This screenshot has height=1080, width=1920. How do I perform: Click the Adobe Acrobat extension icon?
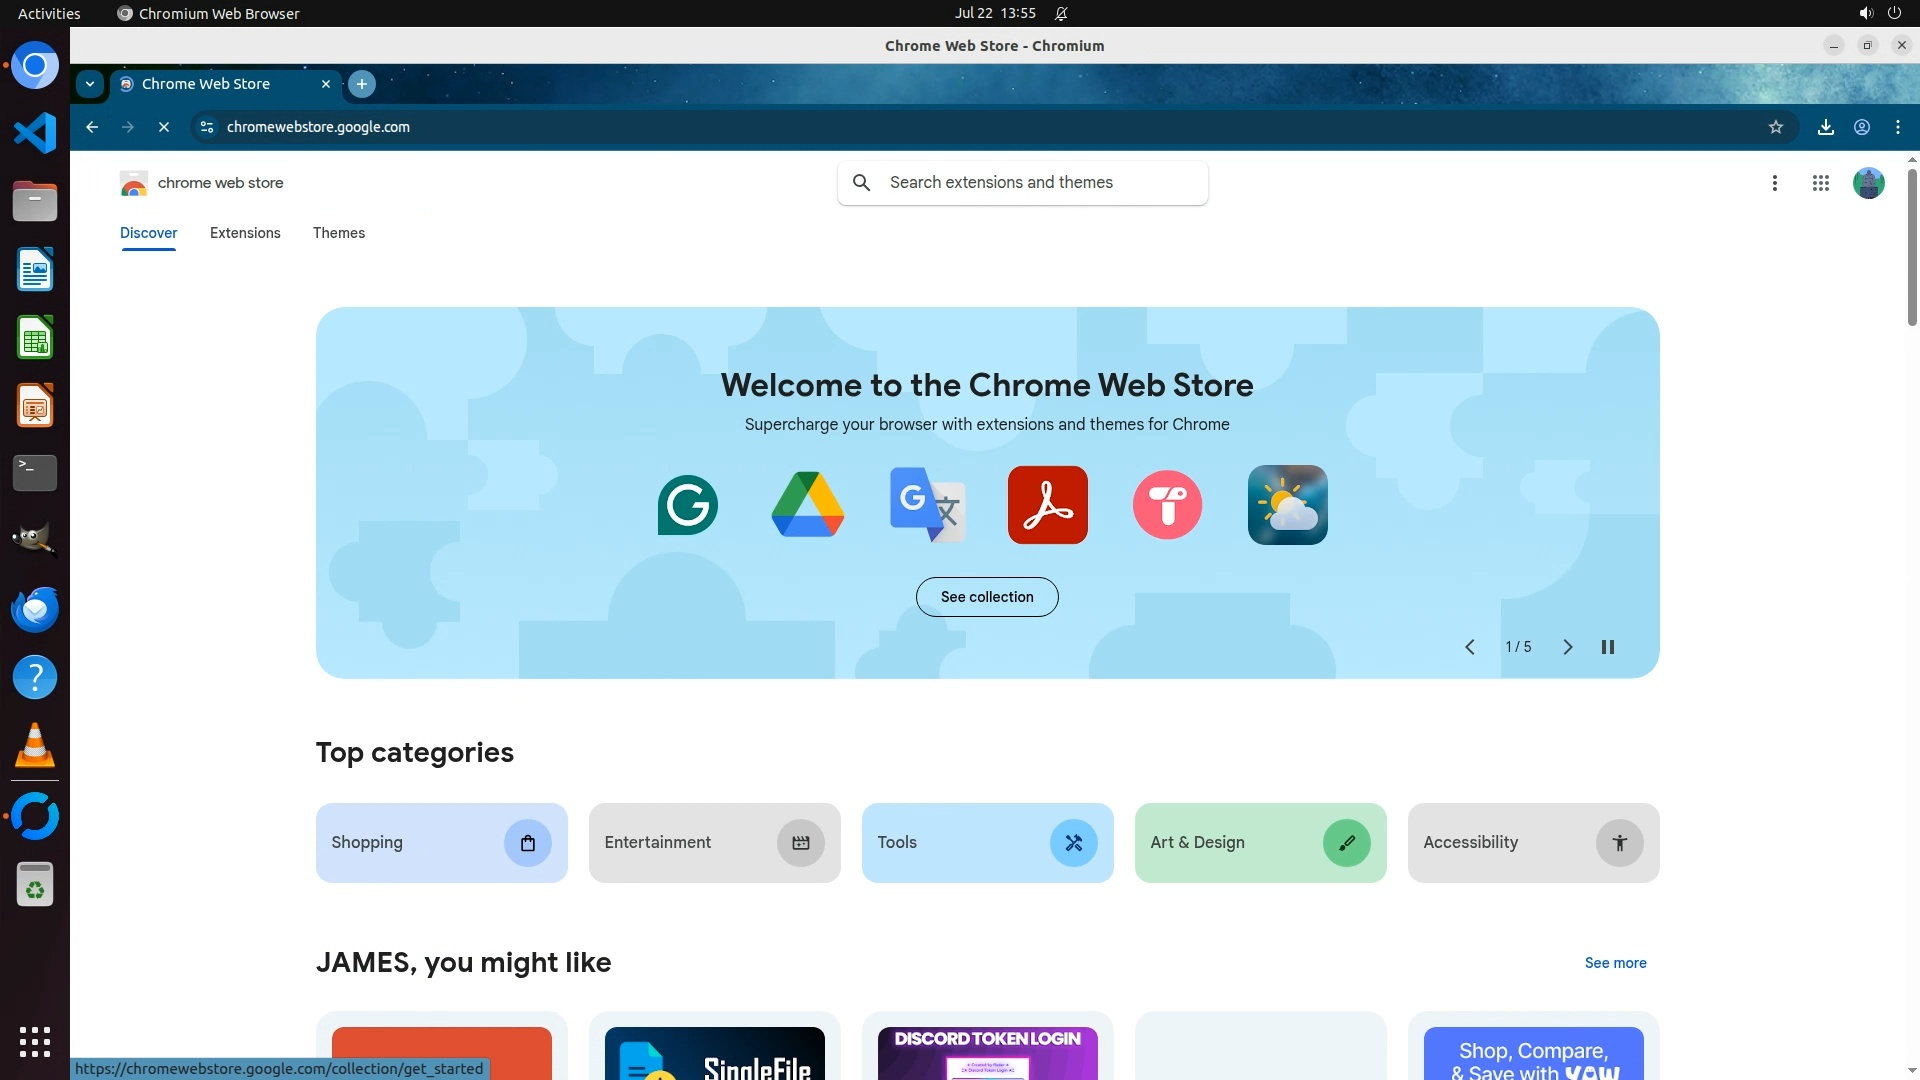pyautogui.click(x=1047, y=505)
